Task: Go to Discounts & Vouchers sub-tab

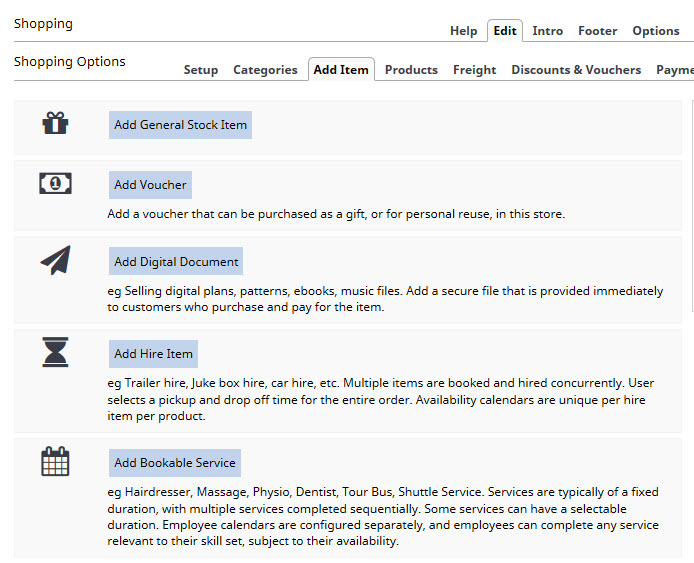Action: (576, 69)
